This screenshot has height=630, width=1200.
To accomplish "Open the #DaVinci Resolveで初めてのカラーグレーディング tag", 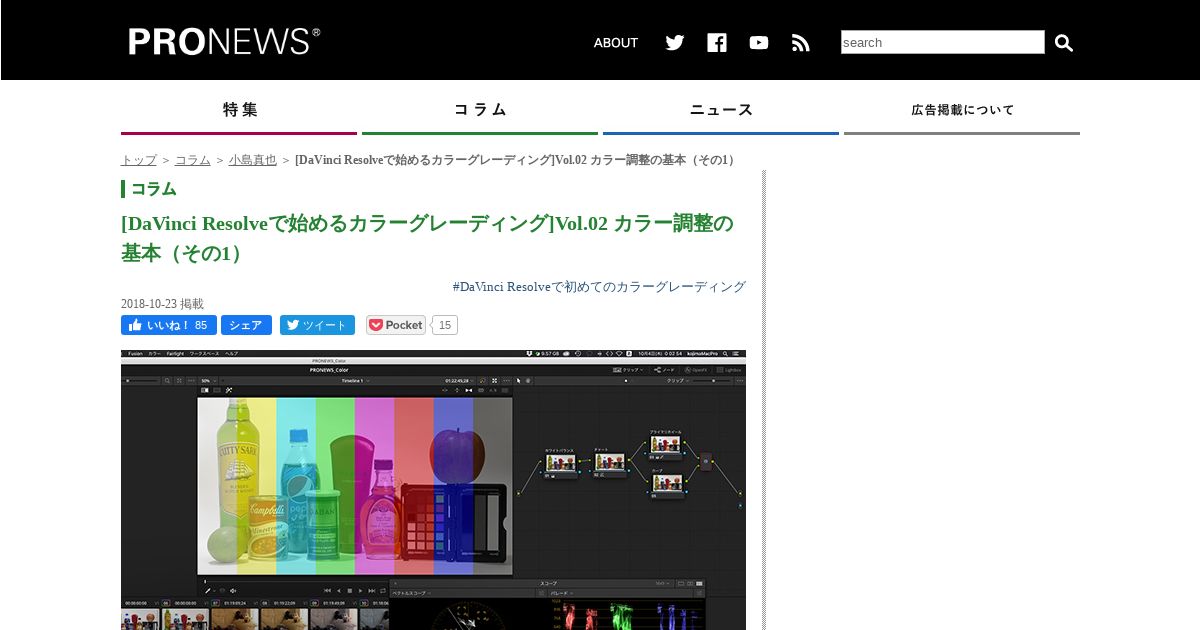I will click(x=599, y=287).
